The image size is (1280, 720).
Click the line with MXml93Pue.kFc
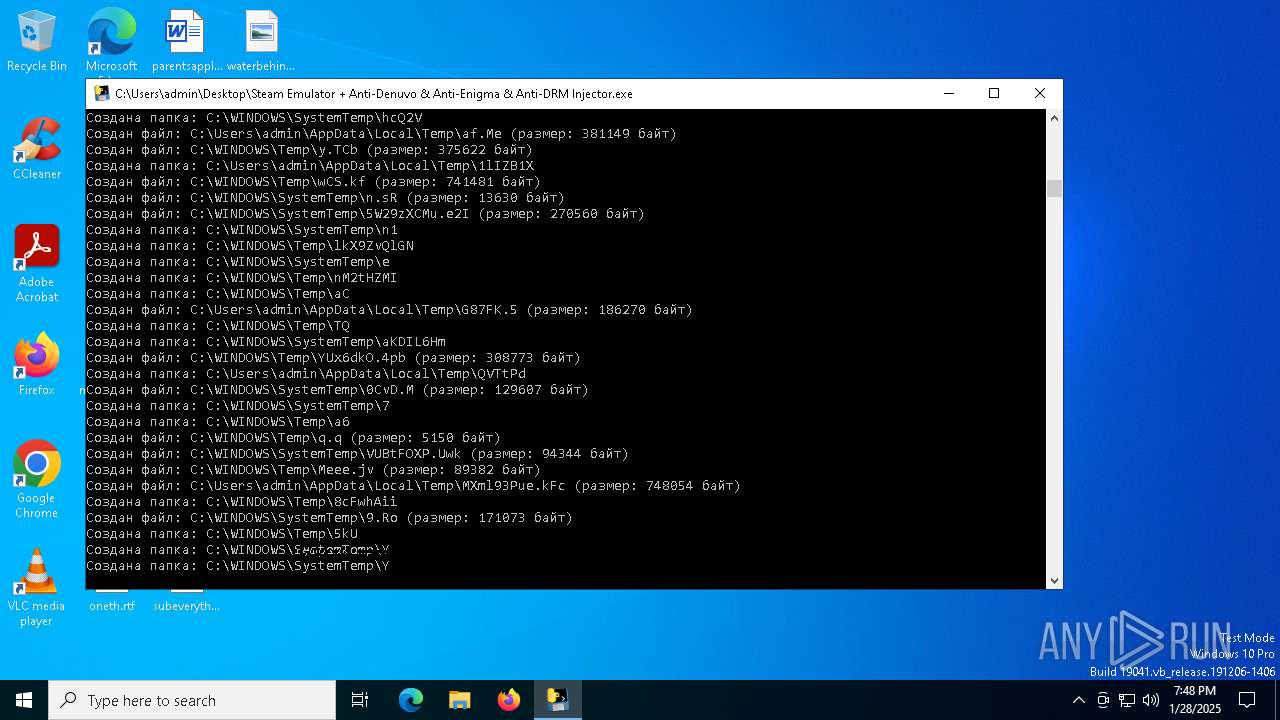click(413, 486)
